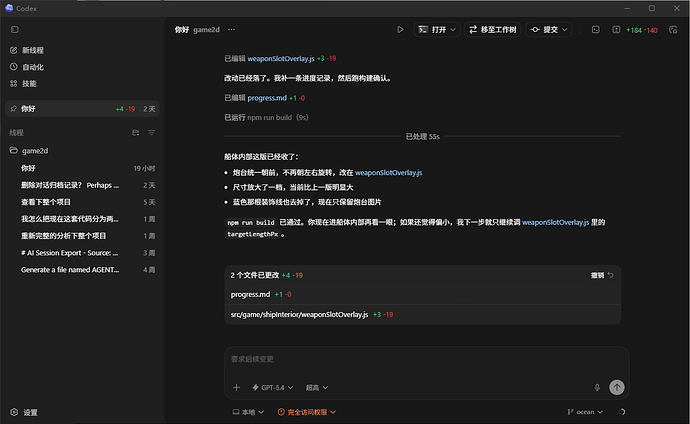Open 设置 settings at sidebar bottom
Screen dimensions: 690x424
tap(24, 412)
